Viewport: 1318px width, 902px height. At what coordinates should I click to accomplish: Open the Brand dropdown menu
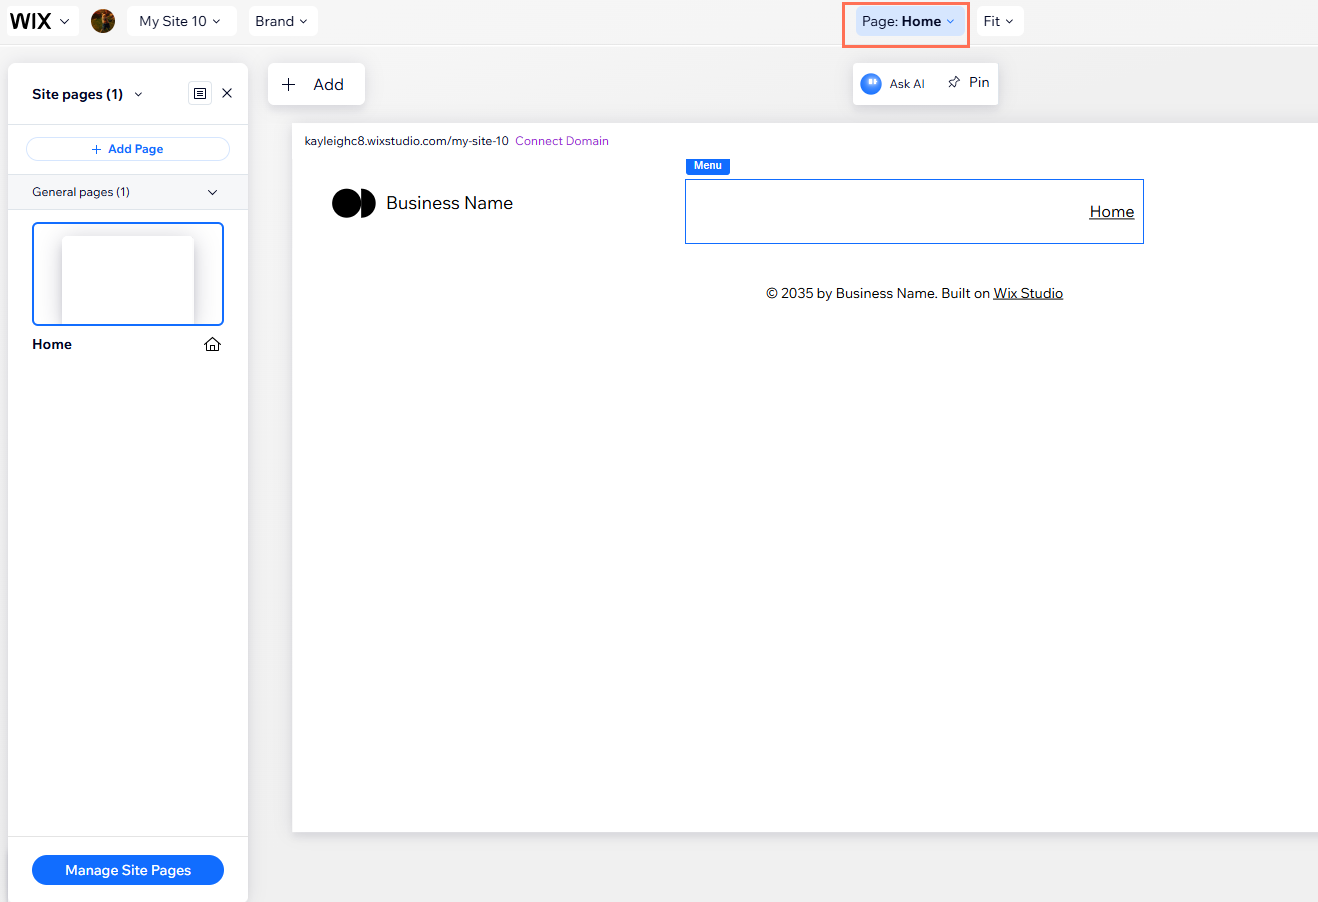pos(282,21)
